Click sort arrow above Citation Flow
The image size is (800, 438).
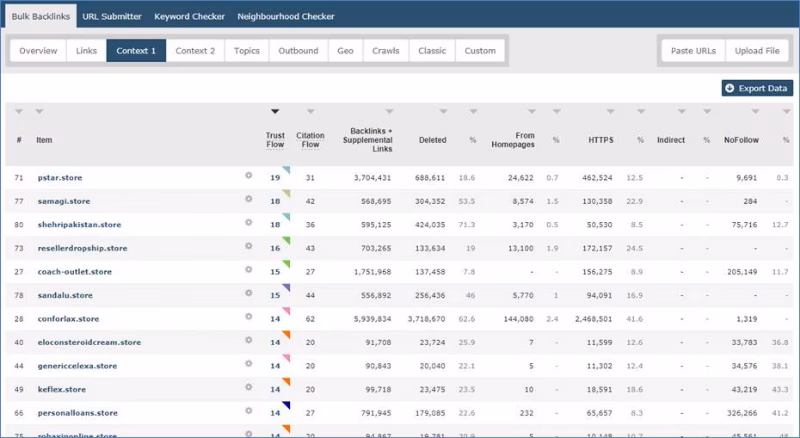(x=311, y=112)
